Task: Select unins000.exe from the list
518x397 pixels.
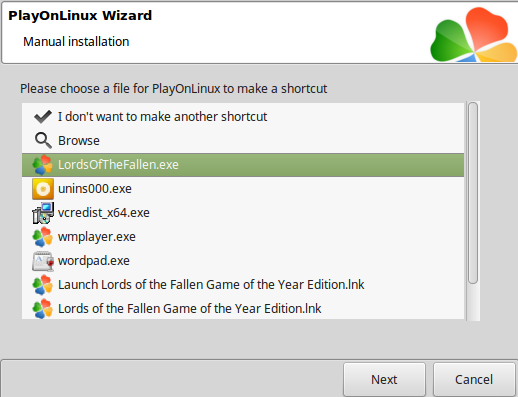Action: click(243, 189)
